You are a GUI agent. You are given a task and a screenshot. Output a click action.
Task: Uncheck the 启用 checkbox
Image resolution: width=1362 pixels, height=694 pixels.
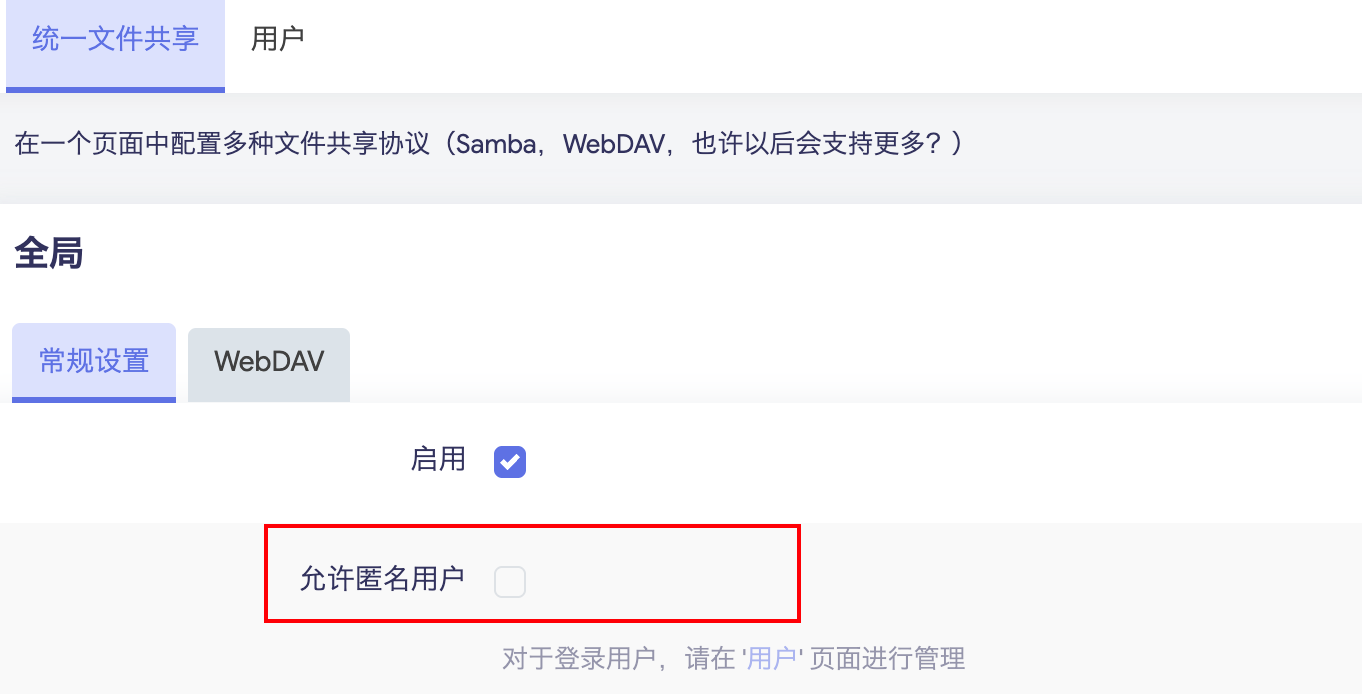pos(509,461)
